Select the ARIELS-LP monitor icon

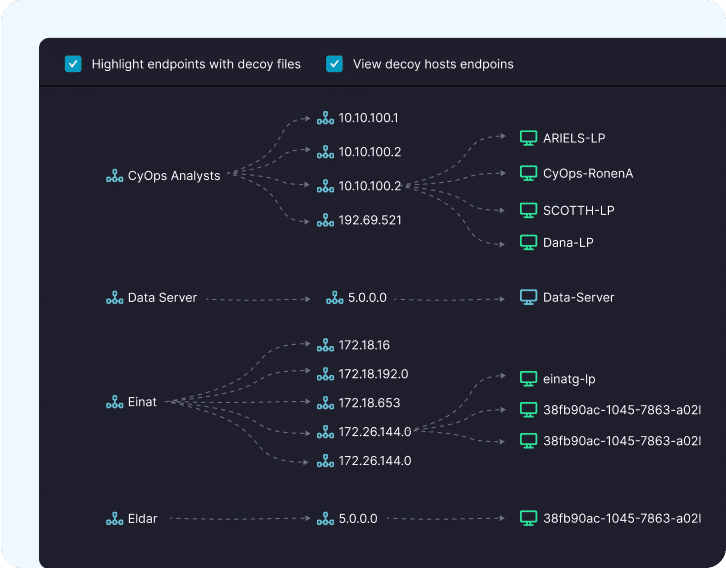(529, 138)
